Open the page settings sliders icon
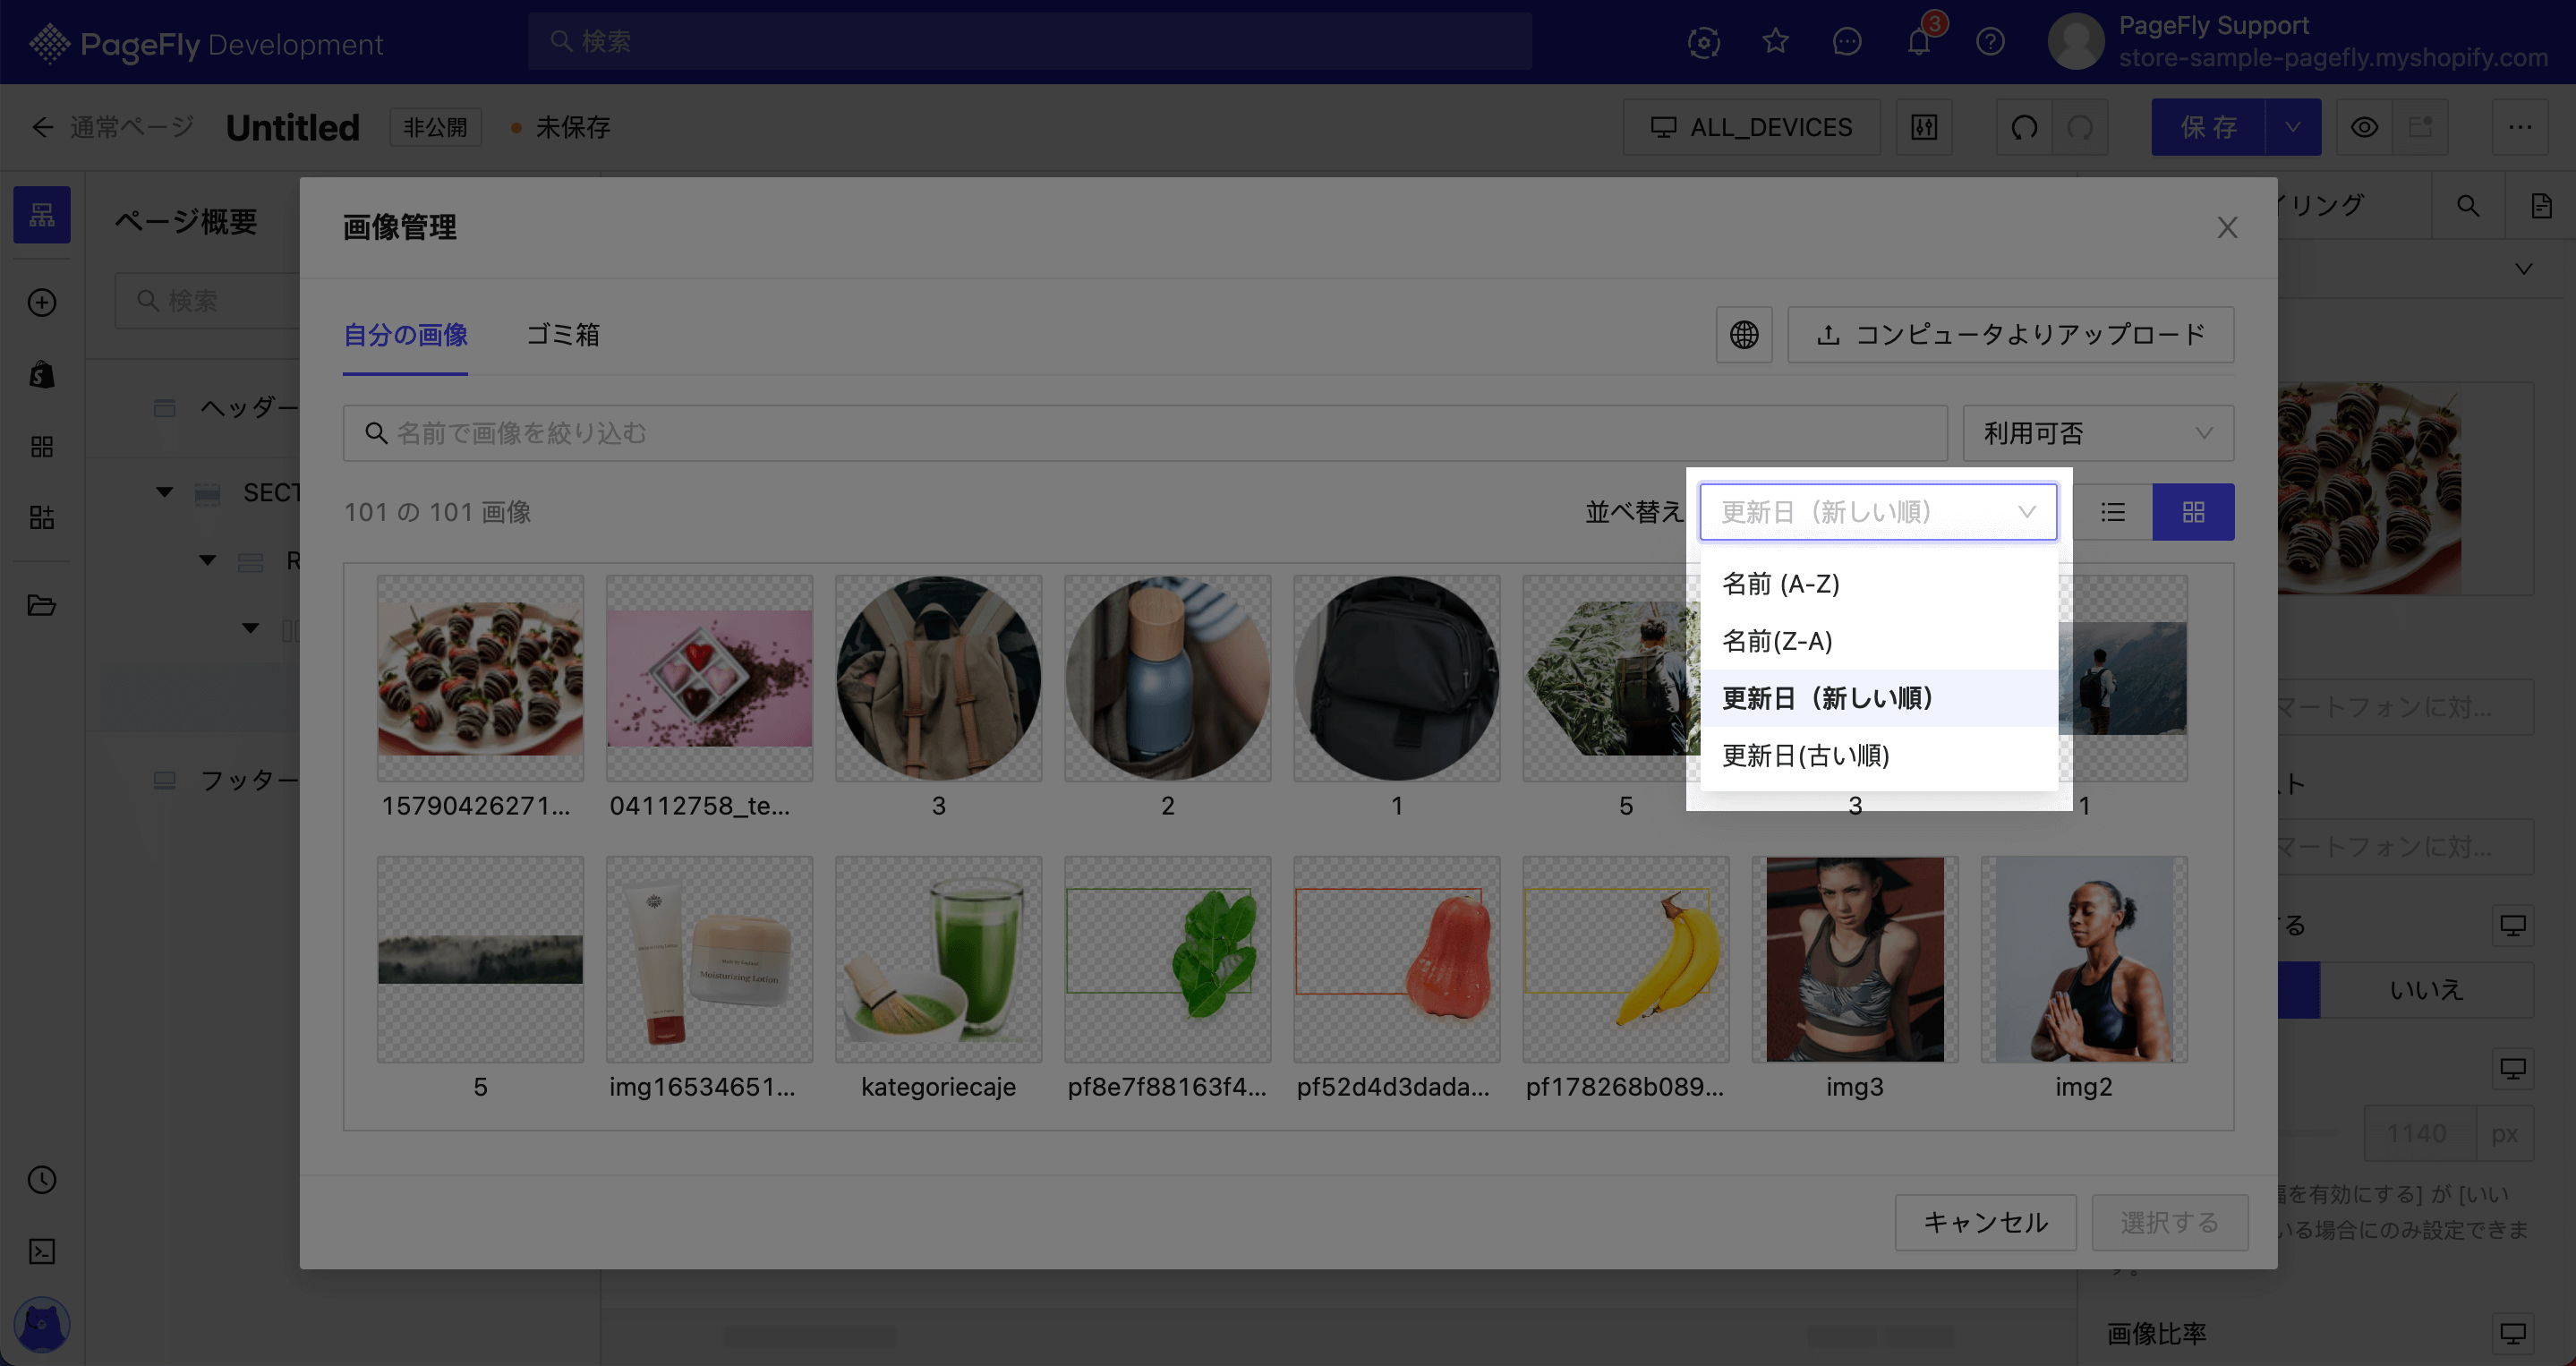The image size is (2576, 1366). (x=1924, y=127)
